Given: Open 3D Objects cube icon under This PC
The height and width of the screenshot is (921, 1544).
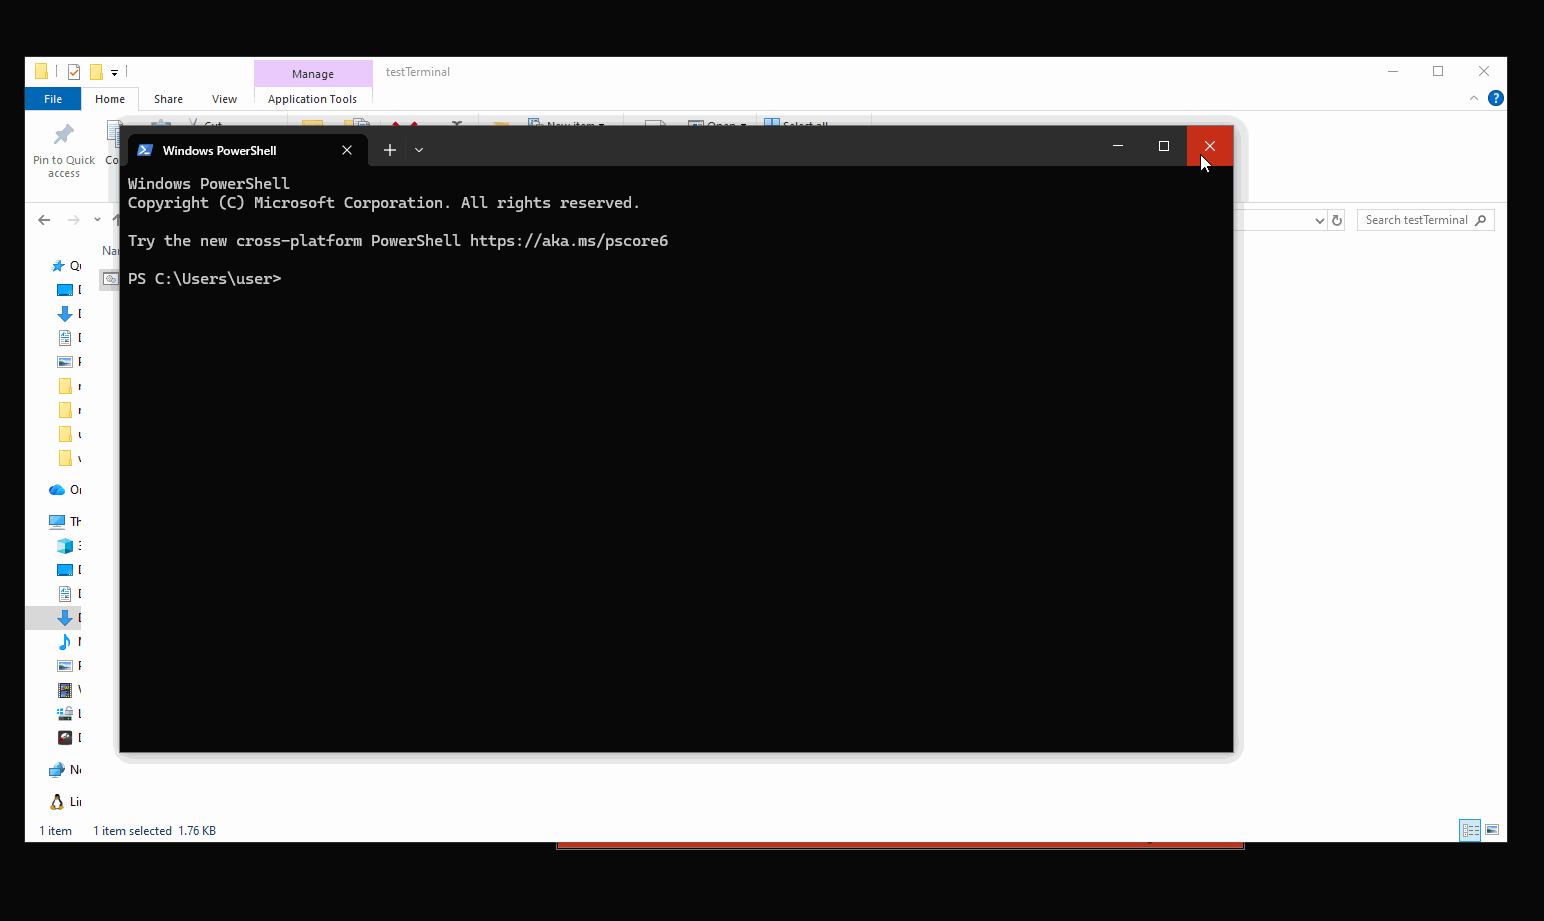Looking at the screenshot, I should [65, 546].
